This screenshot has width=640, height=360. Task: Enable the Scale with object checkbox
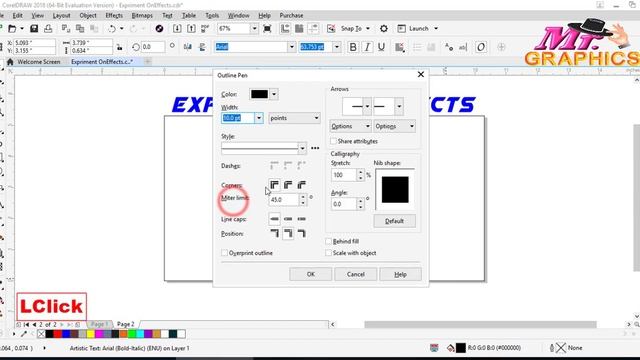point(329,253)
